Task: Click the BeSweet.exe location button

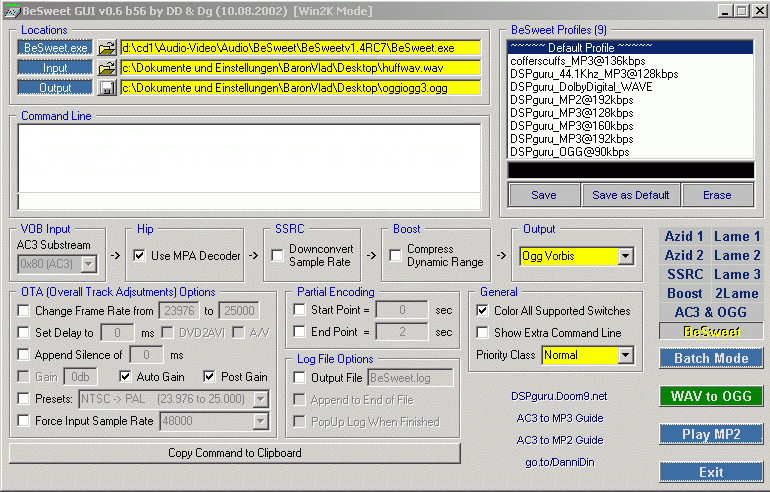Action: (x=55, y=48)
